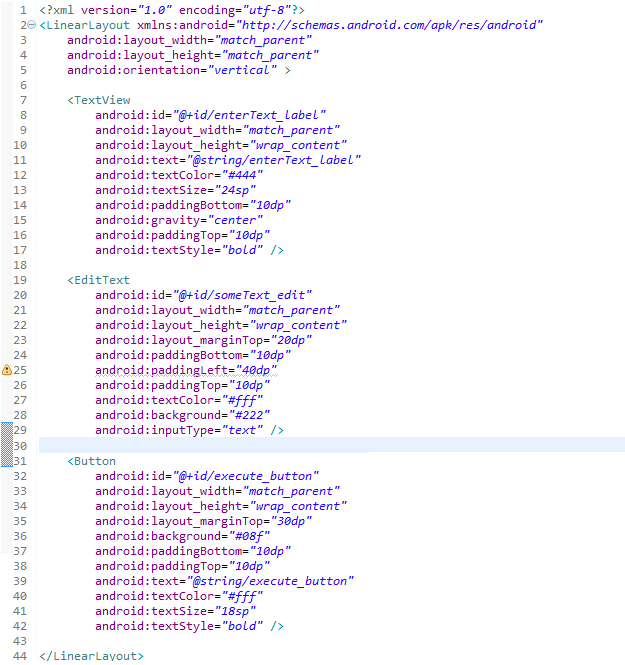Click the closing </LinearLayout> tag
625x665 pixels.
[x=92, y=656]
